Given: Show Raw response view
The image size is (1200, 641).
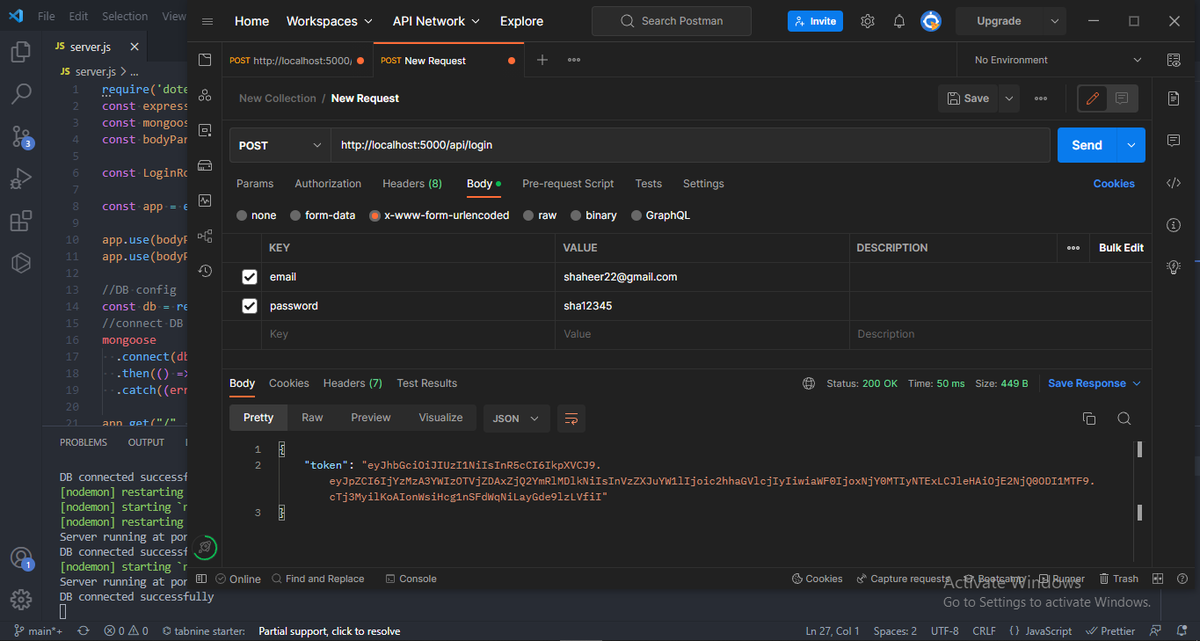Looking at the screenshot, I should click(312, 418).
